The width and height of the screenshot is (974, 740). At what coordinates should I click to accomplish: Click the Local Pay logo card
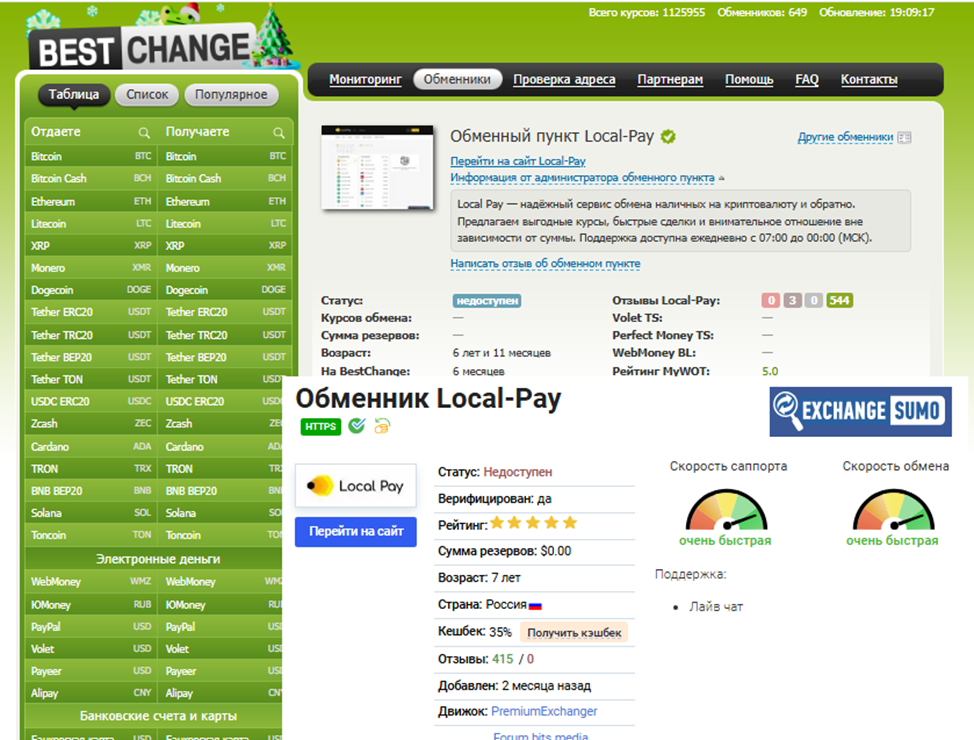pos(356,485)
